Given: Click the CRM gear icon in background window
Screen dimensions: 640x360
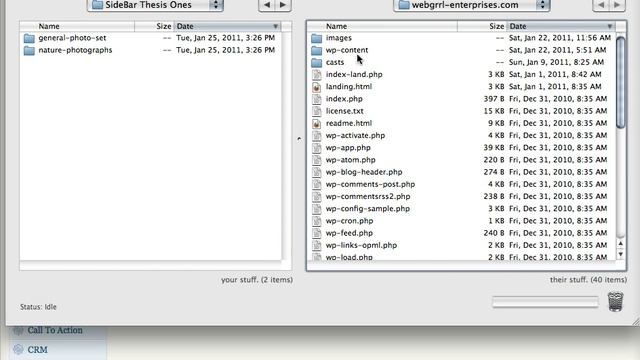Looking at the screenshot, I should pyautogui.click(x=18, y=349).
